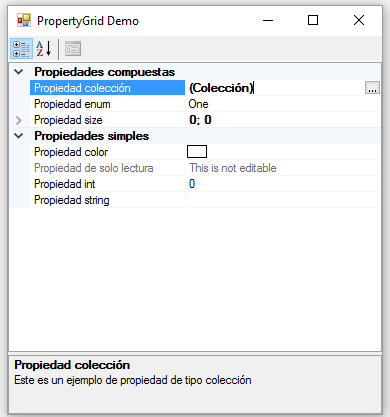Sort properties alphabetically with A-Z icon
390x417 pixels.
tap(44, 49)
